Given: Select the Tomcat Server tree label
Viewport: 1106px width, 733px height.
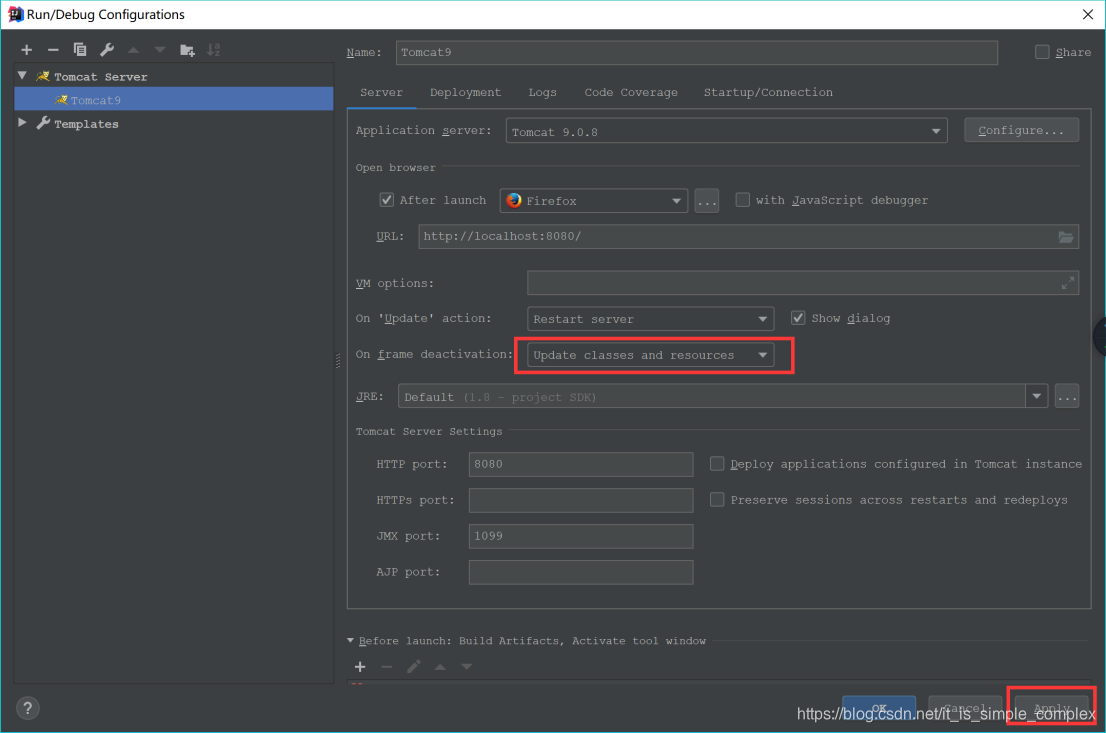Looking at the screenshot, I should point(101,76).
